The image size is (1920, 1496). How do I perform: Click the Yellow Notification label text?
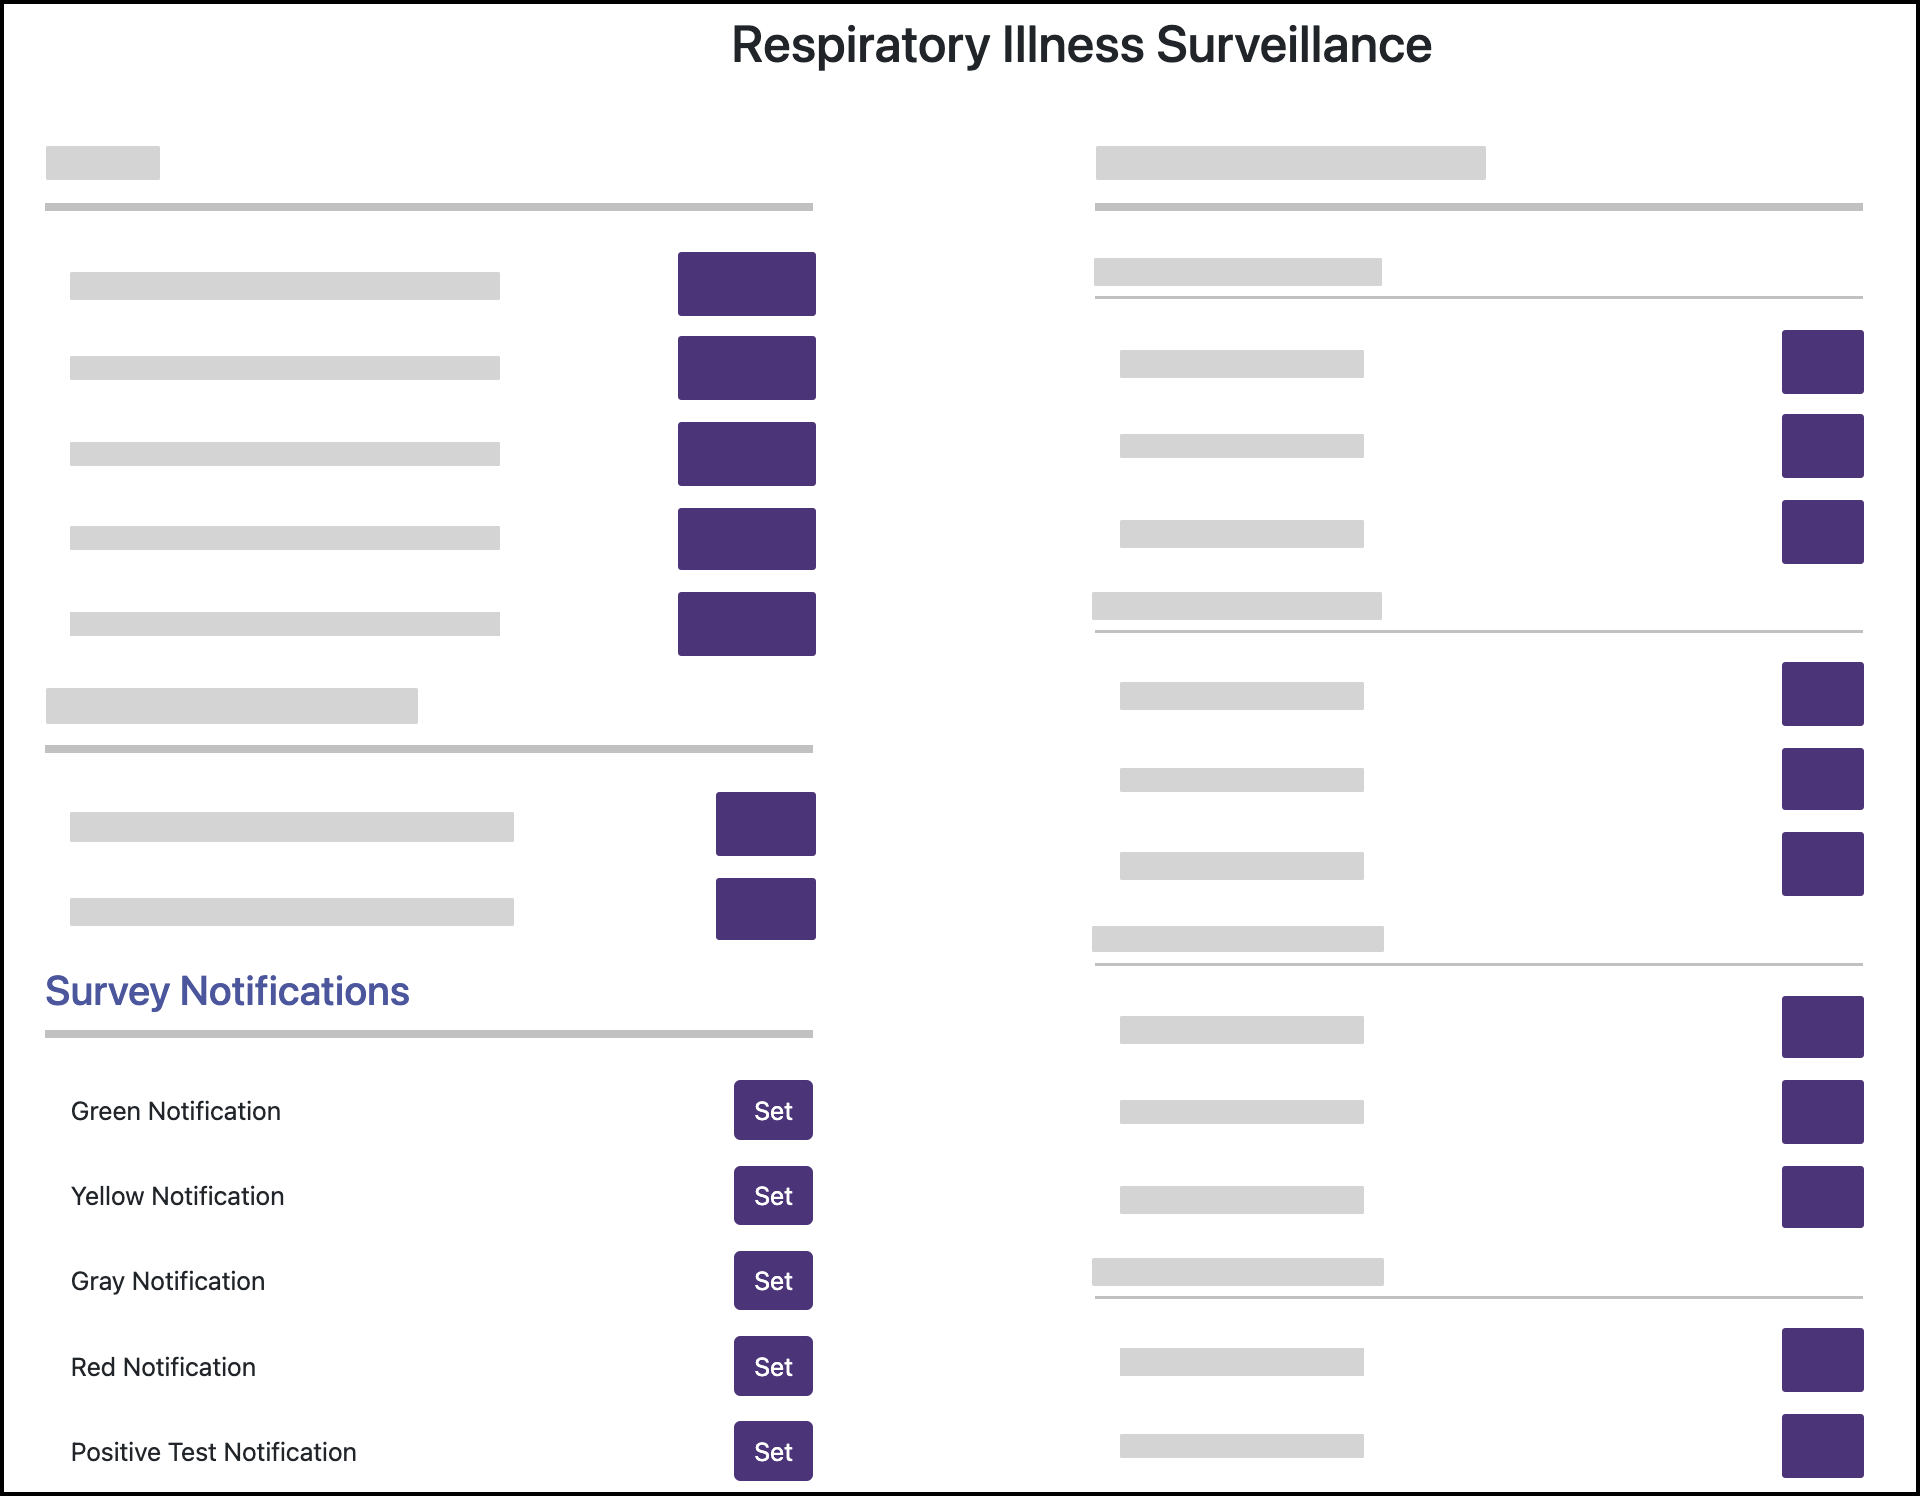click(178, 1196)
